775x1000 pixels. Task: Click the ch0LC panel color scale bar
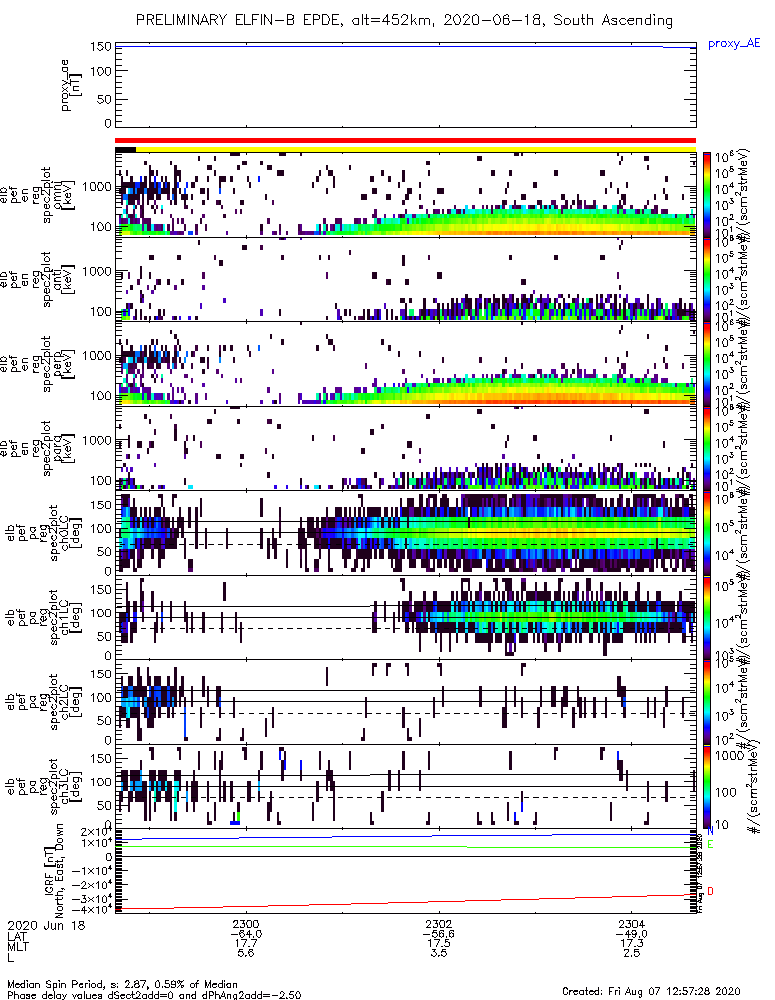(707, 533)
